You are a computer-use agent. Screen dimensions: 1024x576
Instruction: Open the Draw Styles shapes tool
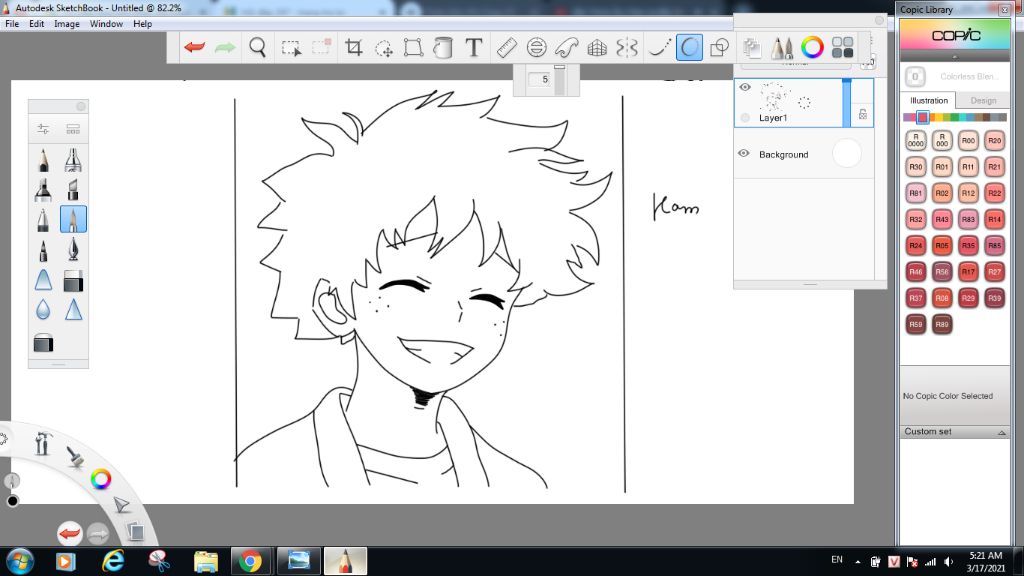719,47
